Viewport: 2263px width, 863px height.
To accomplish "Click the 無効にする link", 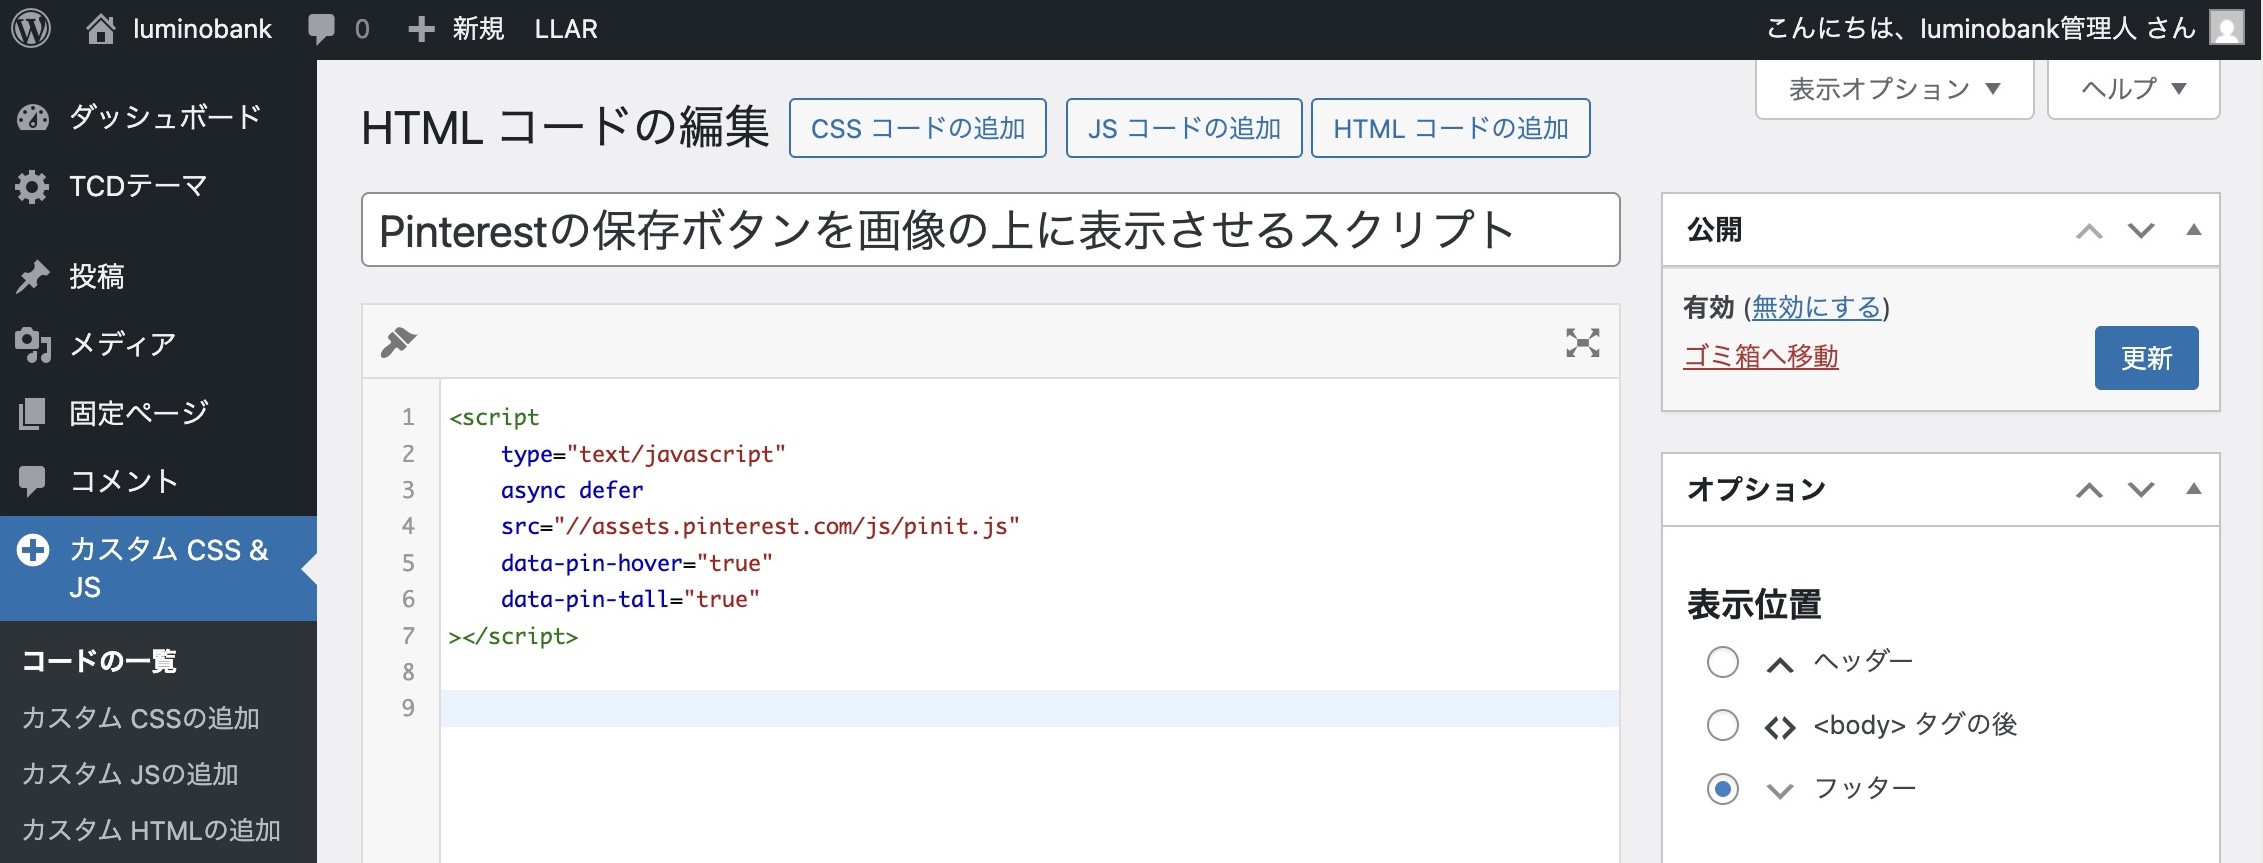I will pyautogui.click(x=1816, y=308).
